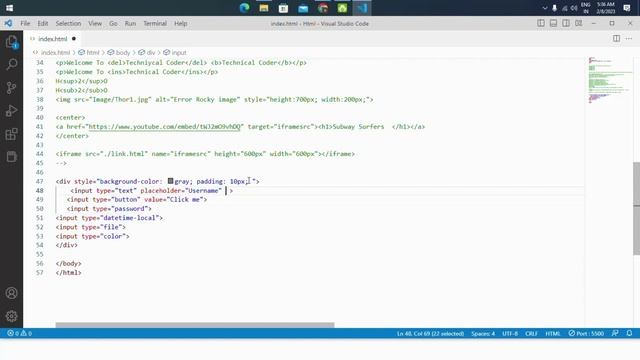The width and height of the screenshot is (640, 360).
Task: Click the <center> tag on line 40
Action: 70,118
